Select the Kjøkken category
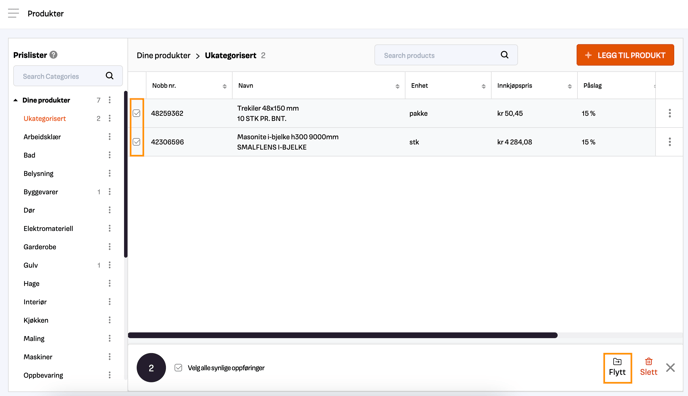 (x=36, y=320)
